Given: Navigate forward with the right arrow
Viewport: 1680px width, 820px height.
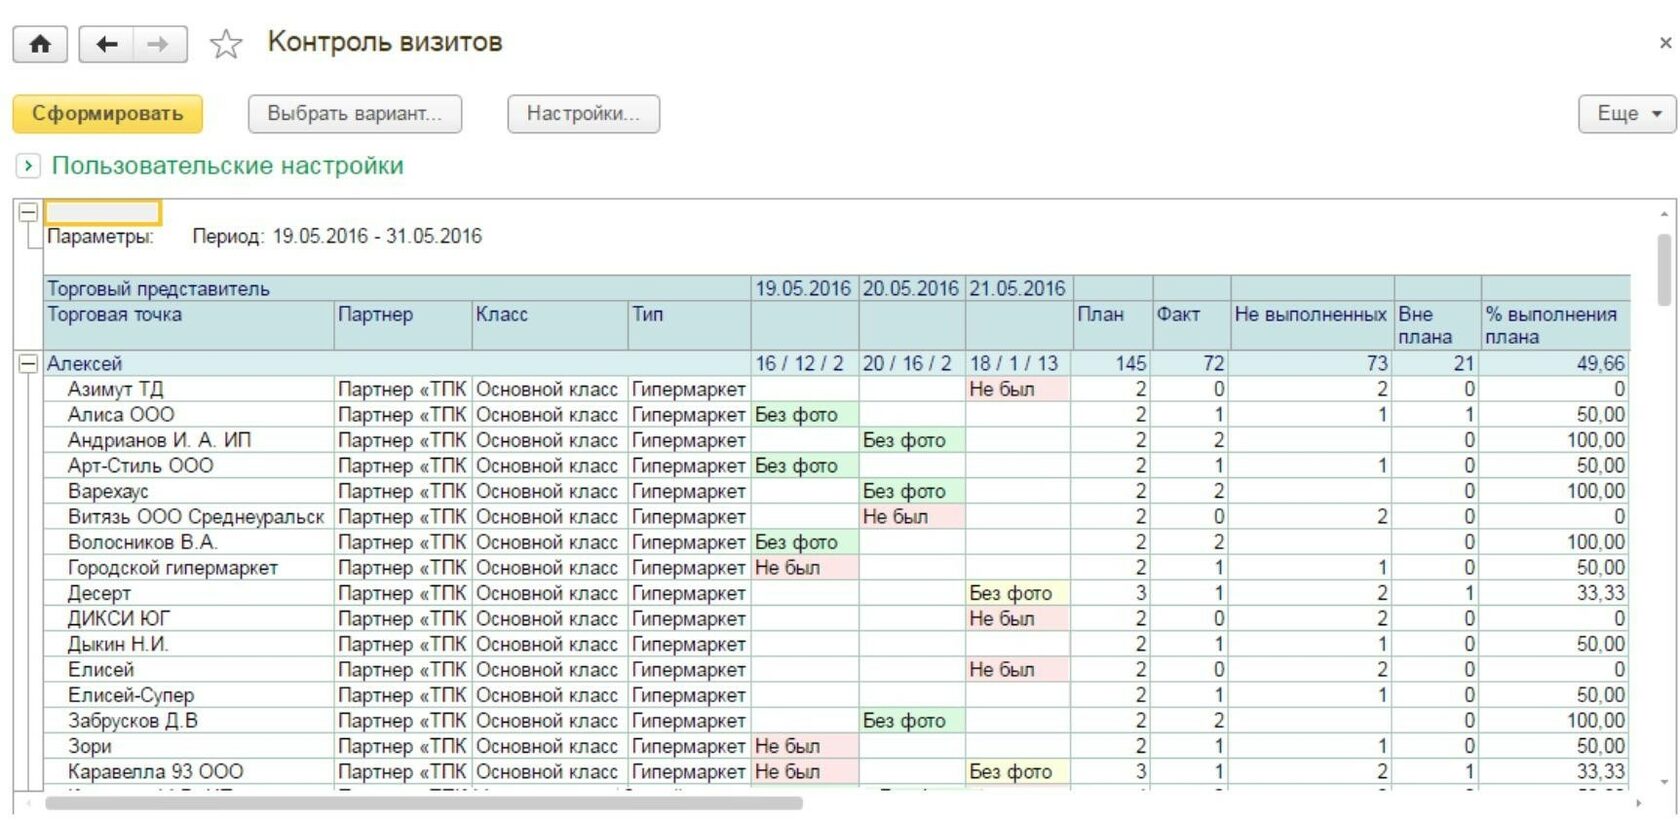Looking at the screenshot, I should (x=159, y=44).
